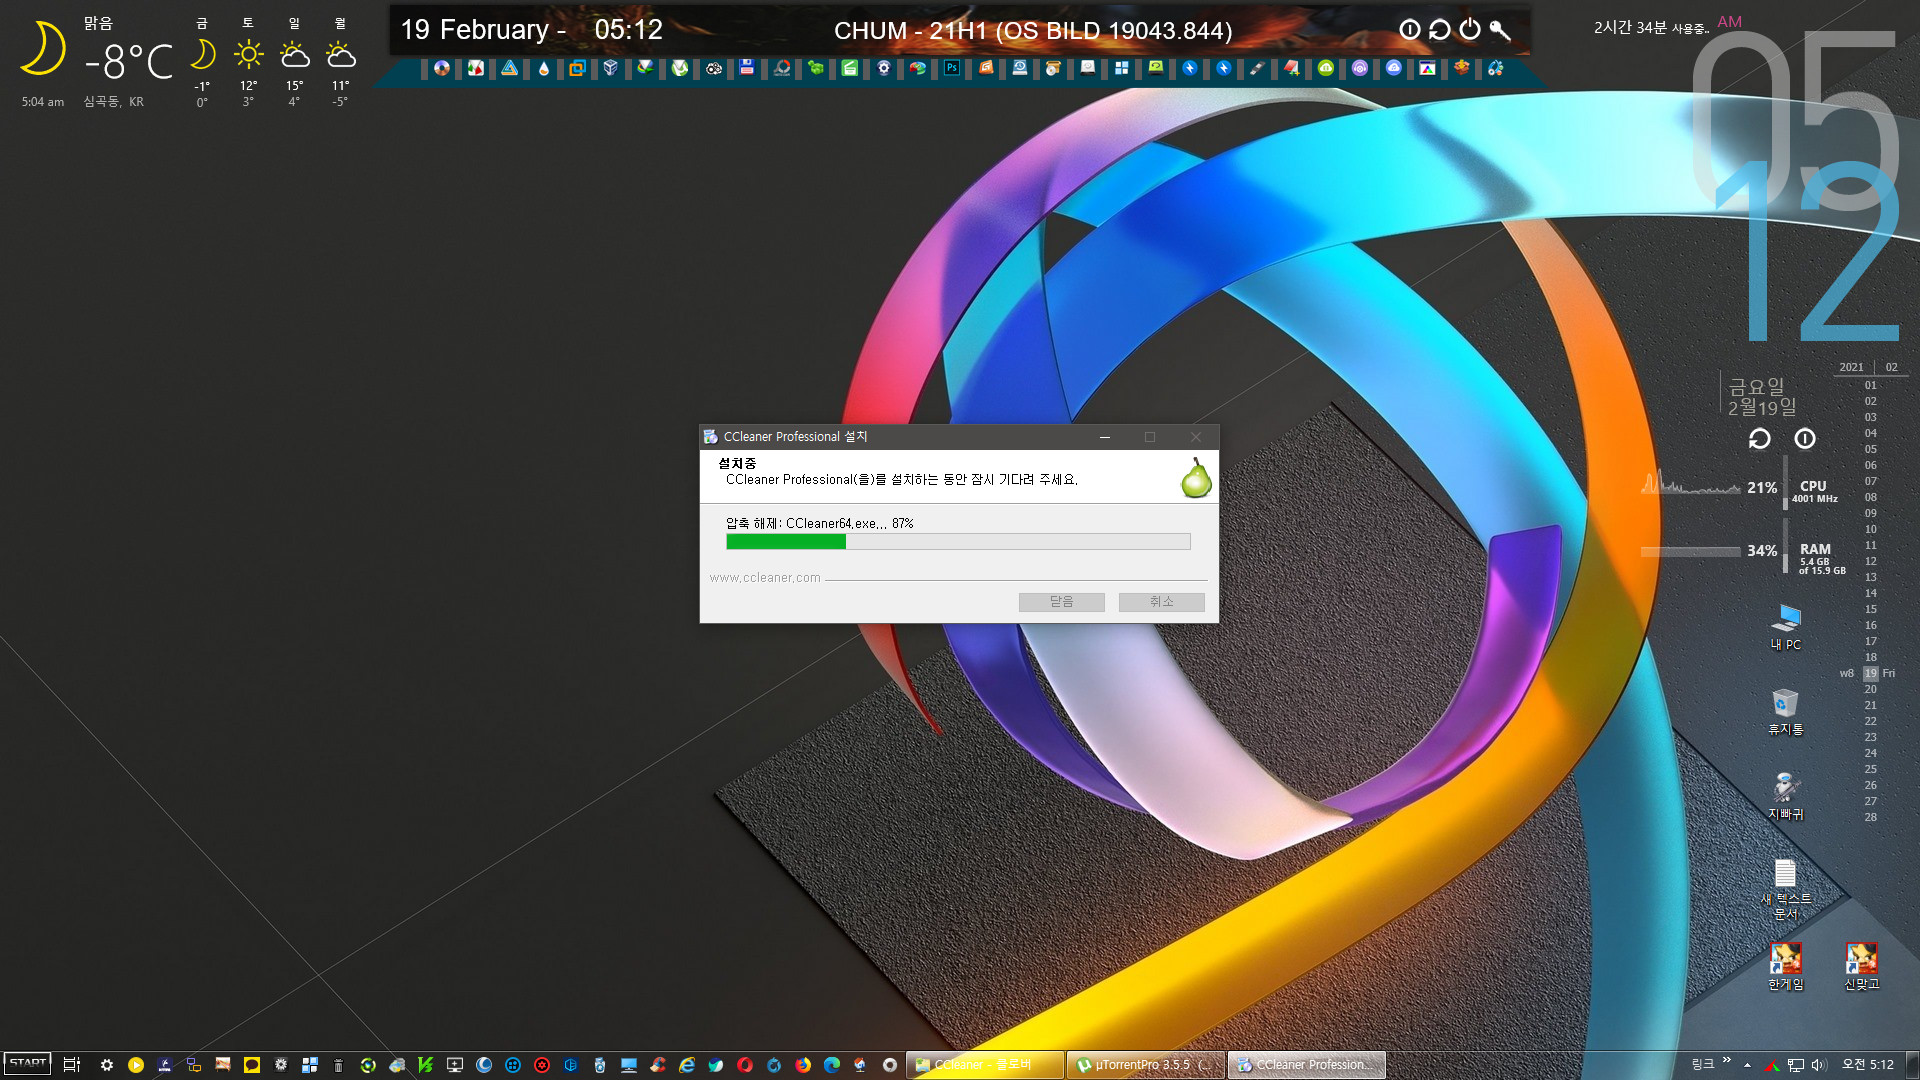Click the 취소 button in installer
This screenshot has width=1920, height=1080.
[x=1161, y=602]
